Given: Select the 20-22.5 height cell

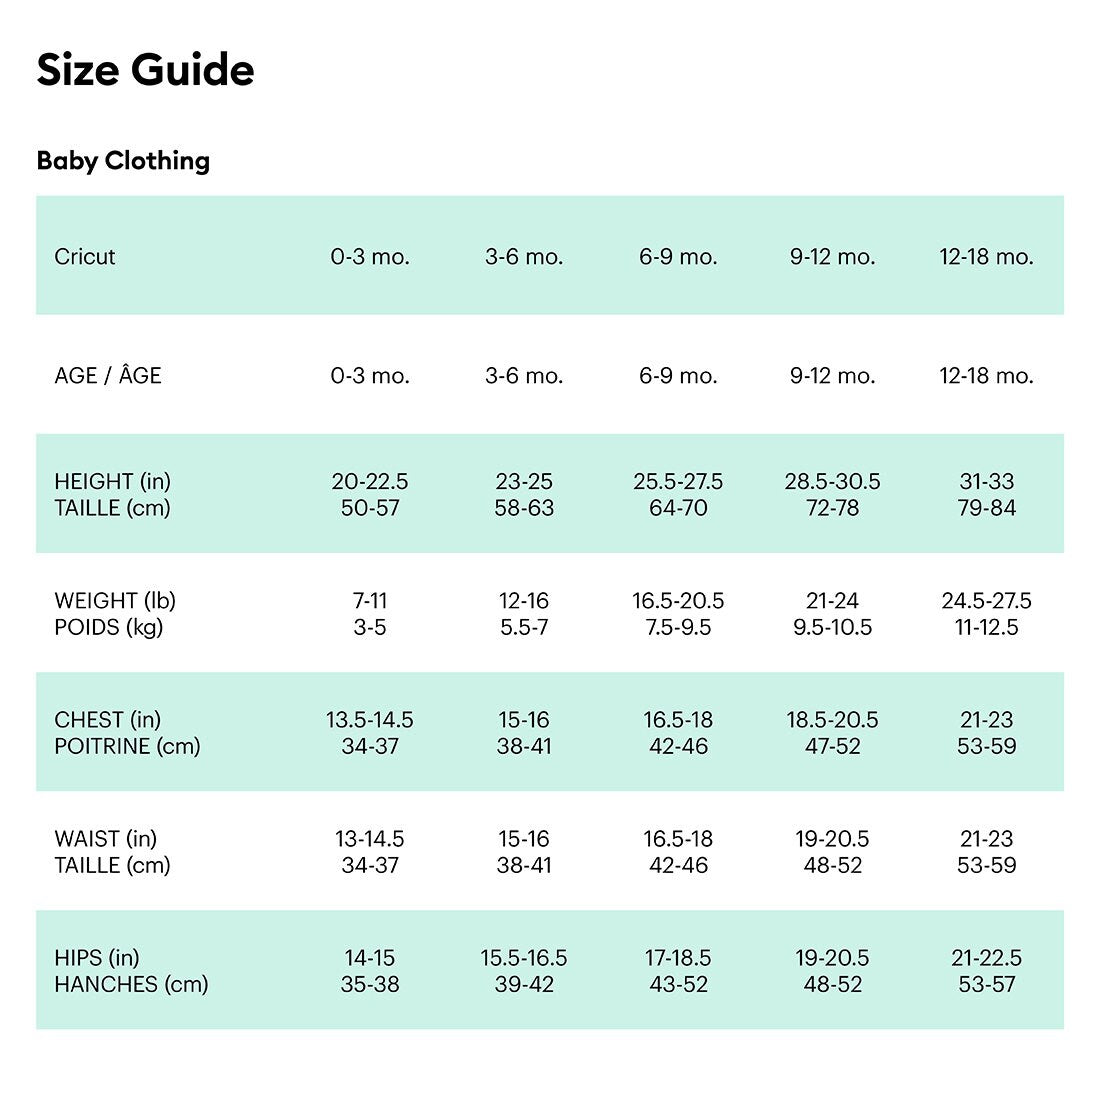Looking at the screenshot, I should pyautogui.click(x=370, y=482).
